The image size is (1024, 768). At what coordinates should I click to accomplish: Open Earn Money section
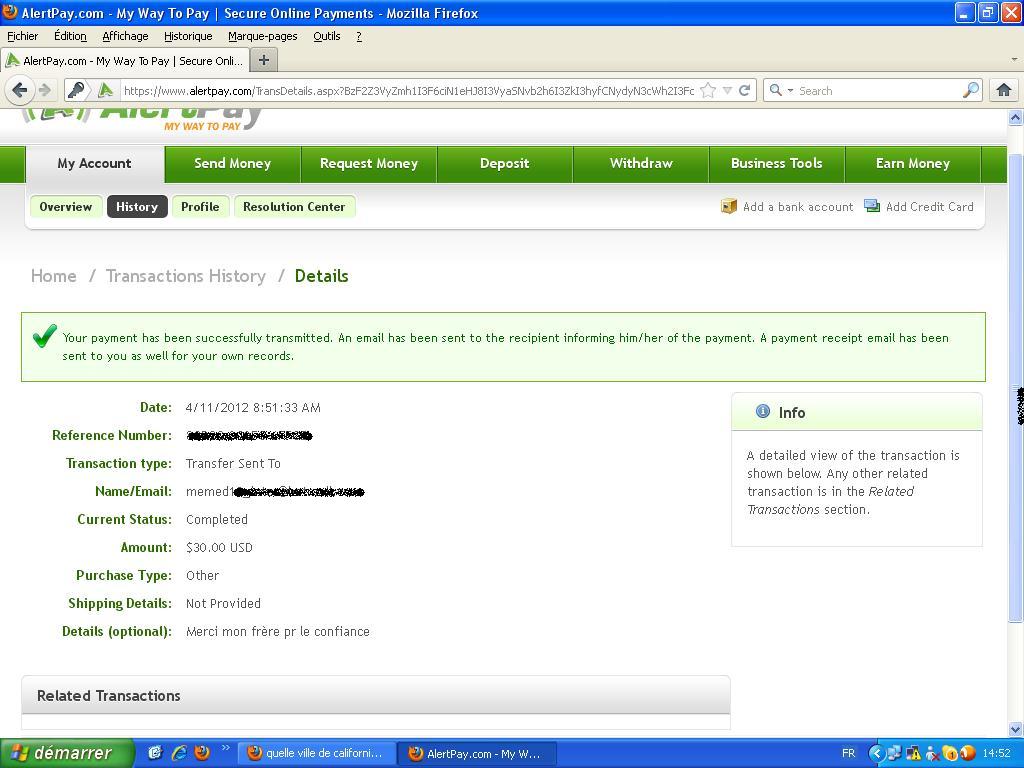point(913,163)
